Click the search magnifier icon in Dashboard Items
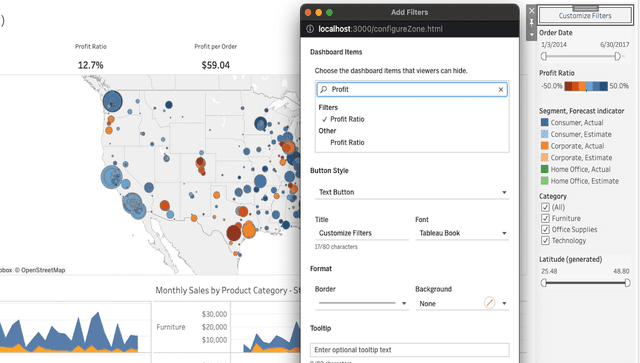 [324, 89]
